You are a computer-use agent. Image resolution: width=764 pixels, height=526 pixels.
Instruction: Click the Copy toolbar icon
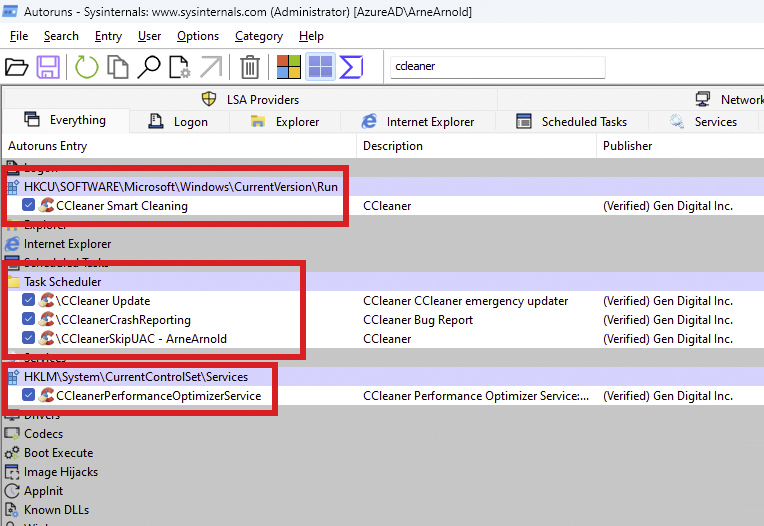118,67
